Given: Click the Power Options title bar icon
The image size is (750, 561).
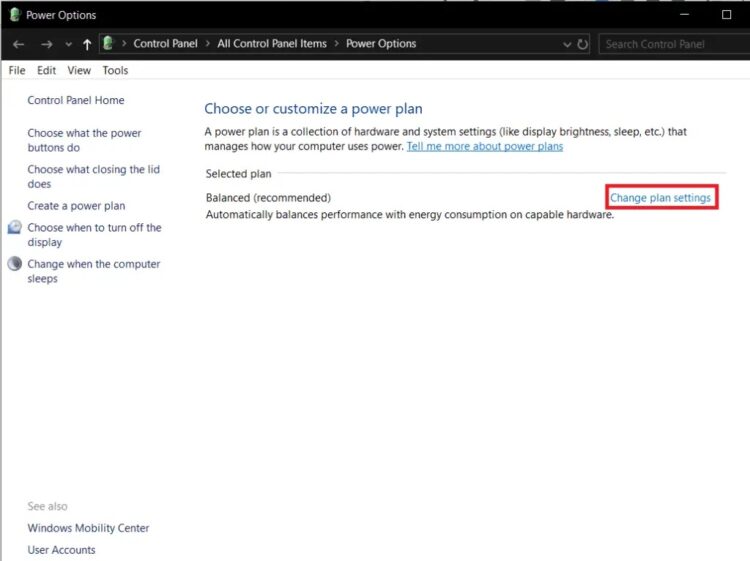Looking at the screenshot, I should coord(15,15).
